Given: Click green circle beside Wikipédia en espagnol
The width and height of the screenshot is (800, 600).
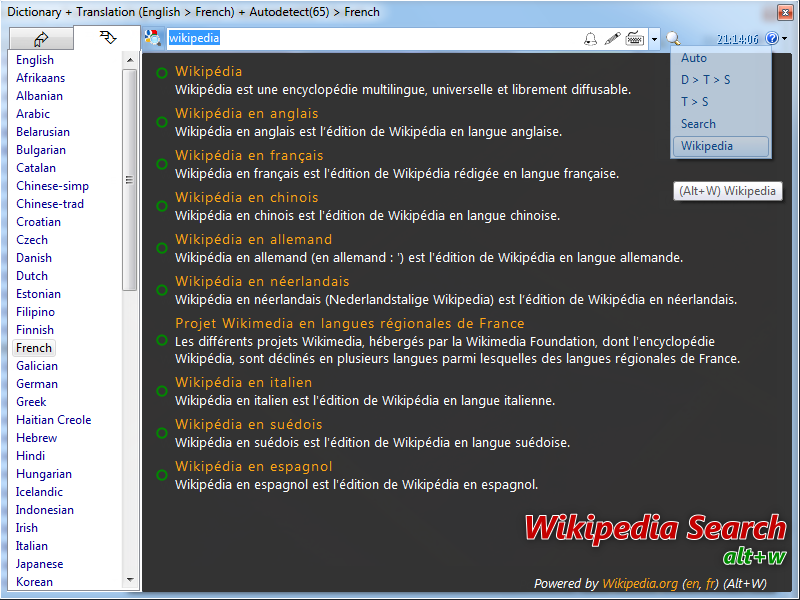Looking at the screenshot, I should pyautogui.click(x=162, y=475).
